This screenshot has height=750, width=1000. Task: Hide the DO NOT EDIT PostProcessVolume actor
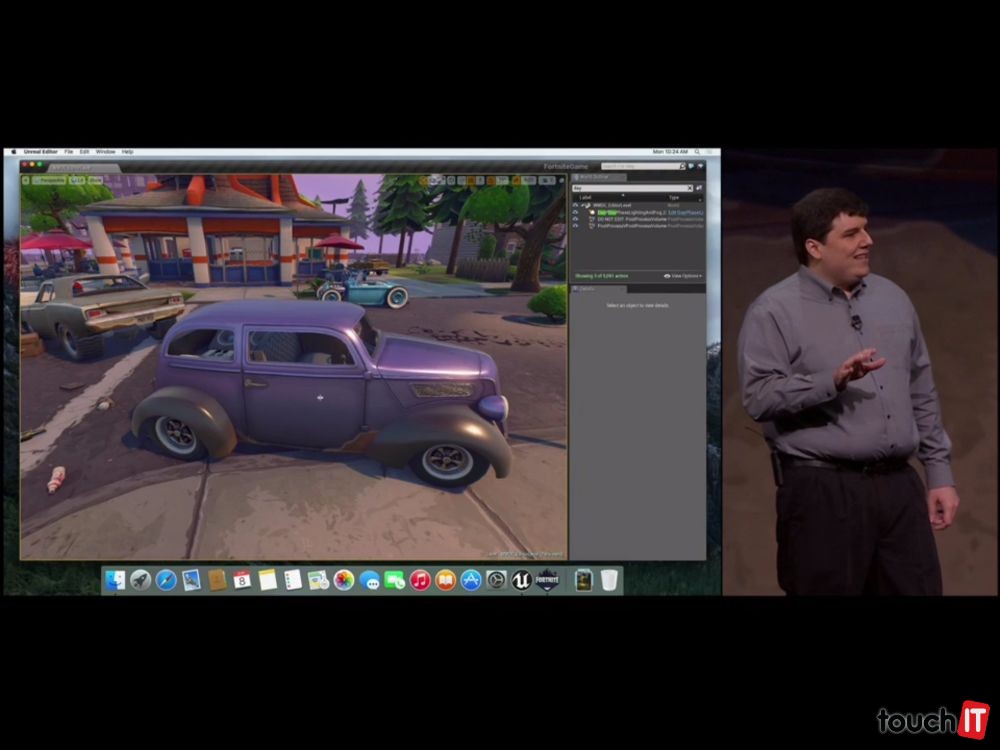pyautogui.click(x=575, y=219)
